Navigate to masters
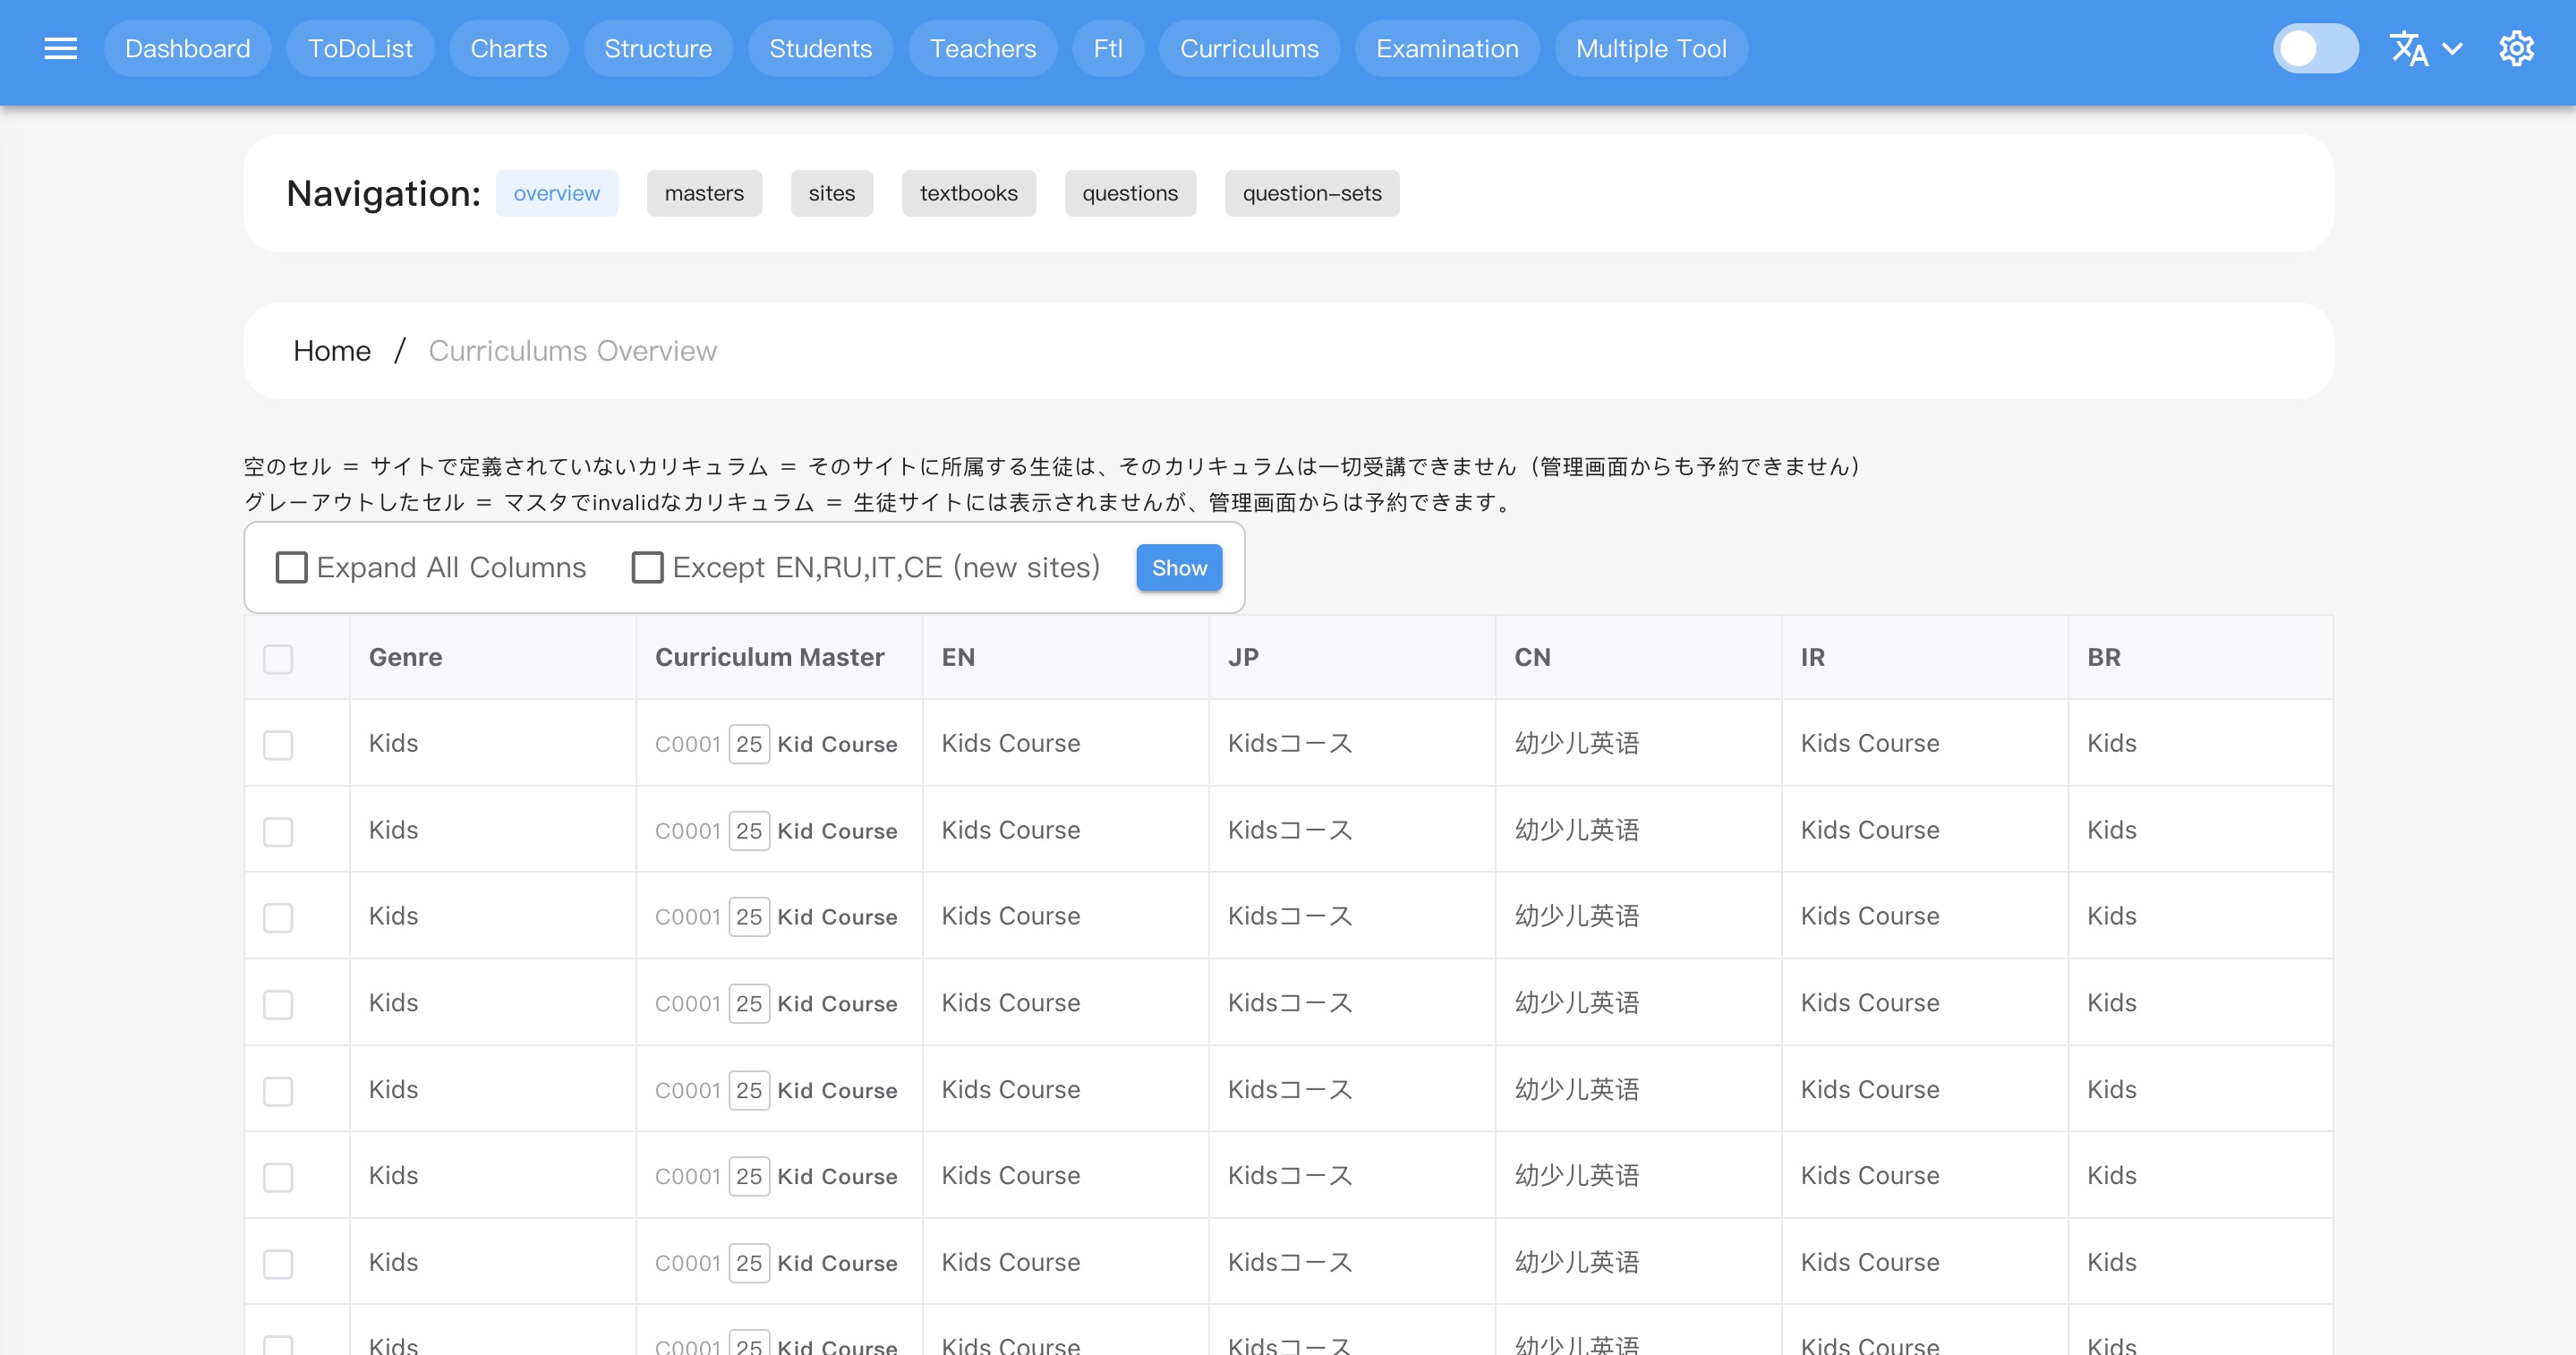Image resolution: width=2576 pixels, height=1355 pixels. coord(704,193)
